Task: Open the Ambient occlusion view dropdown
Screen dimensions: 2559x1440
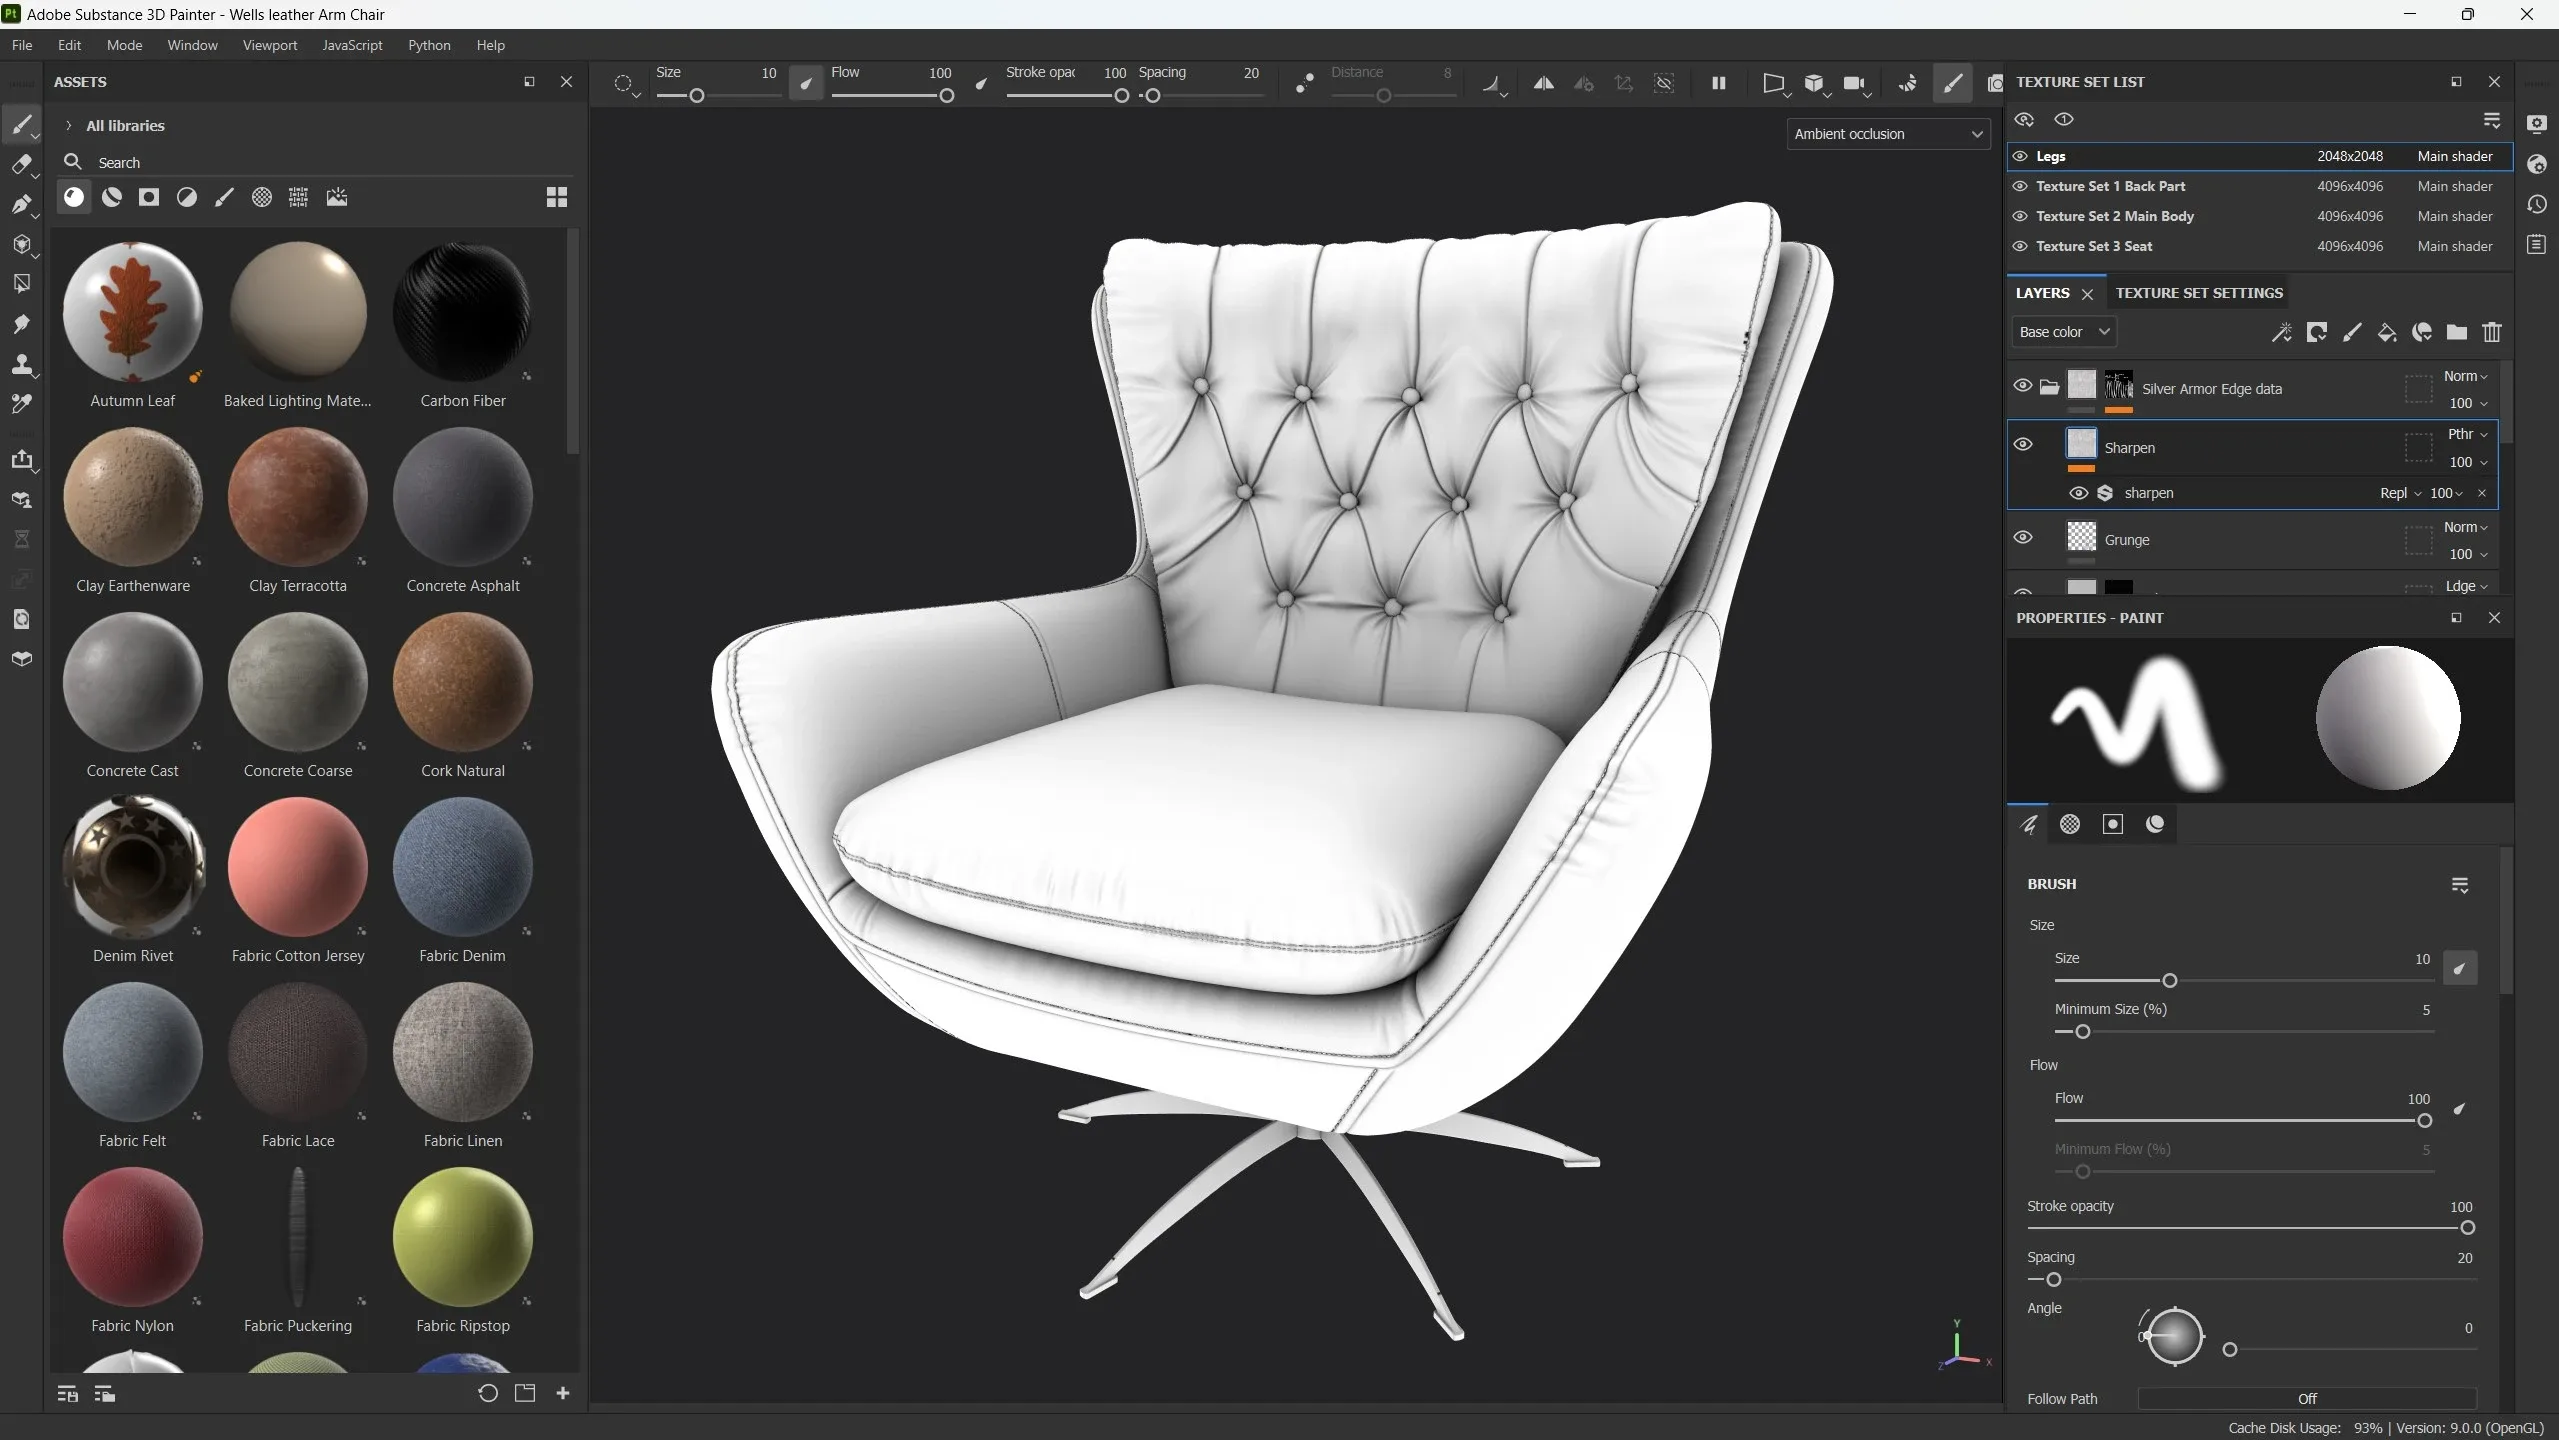Action: [x=1888, y=133]
